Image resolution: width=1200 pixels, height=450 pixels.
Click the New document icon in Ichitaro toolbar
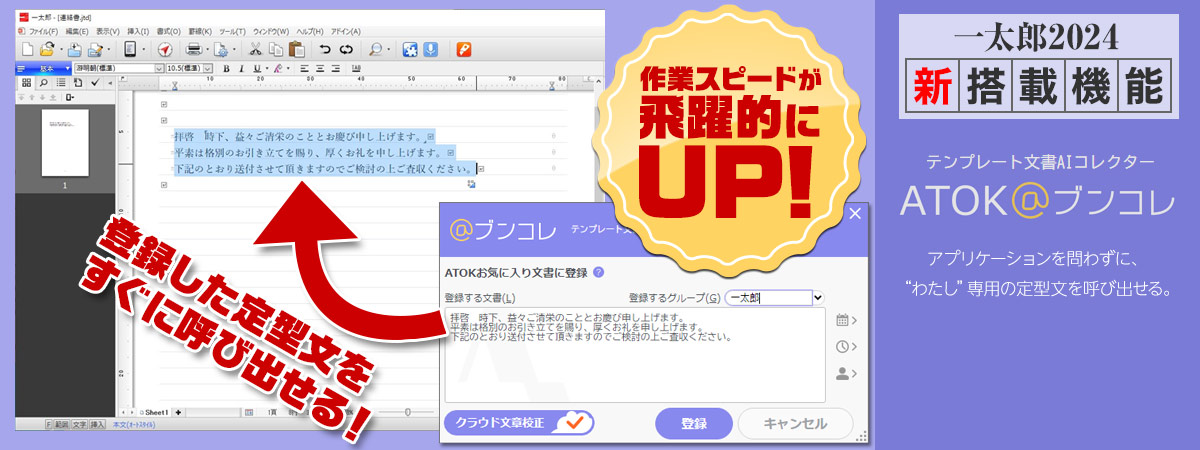coord(29,48)
